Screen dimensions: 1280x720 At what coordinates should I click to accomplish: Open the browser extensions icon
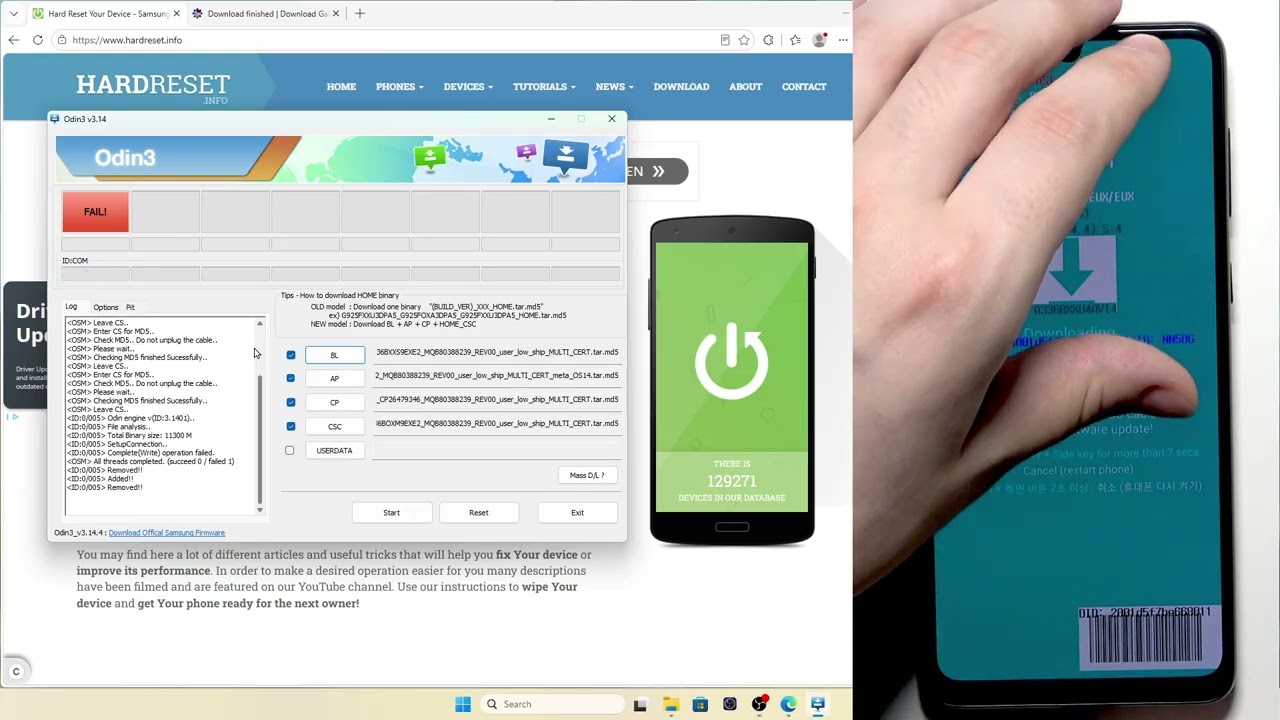coord(768,40)
